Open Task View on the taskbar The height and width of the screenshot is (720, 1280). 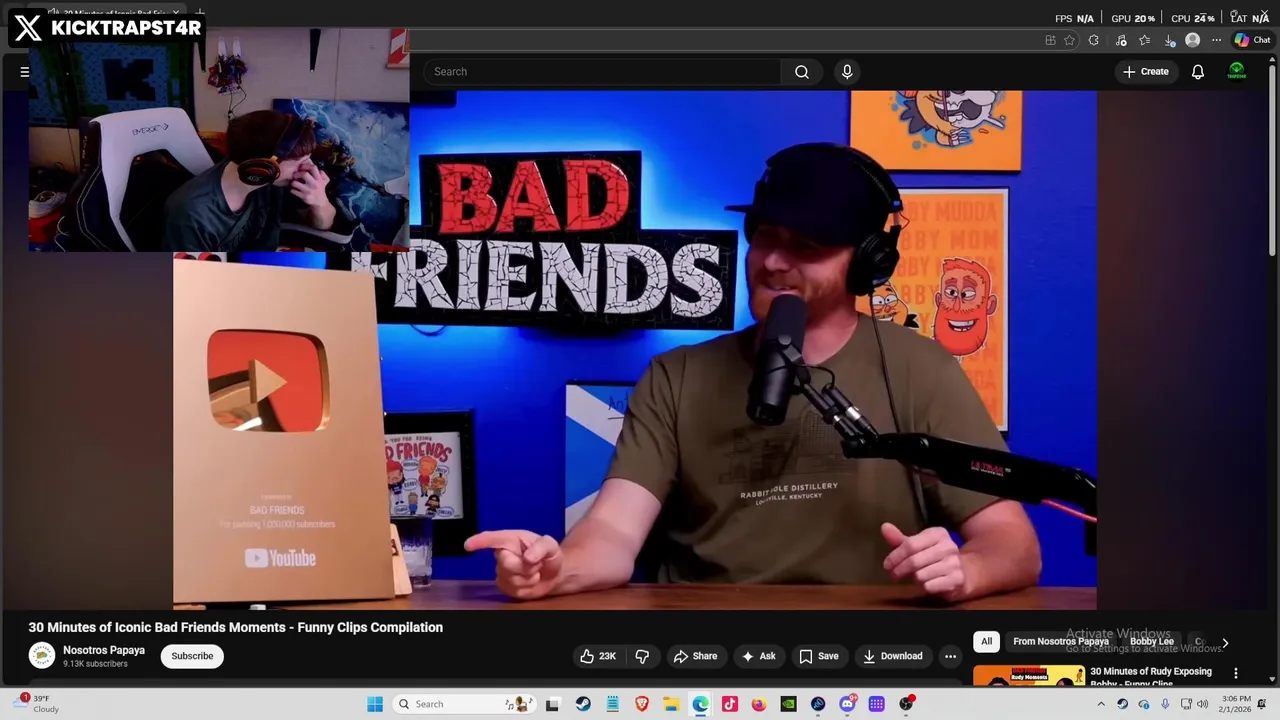(x=552, y=704)
